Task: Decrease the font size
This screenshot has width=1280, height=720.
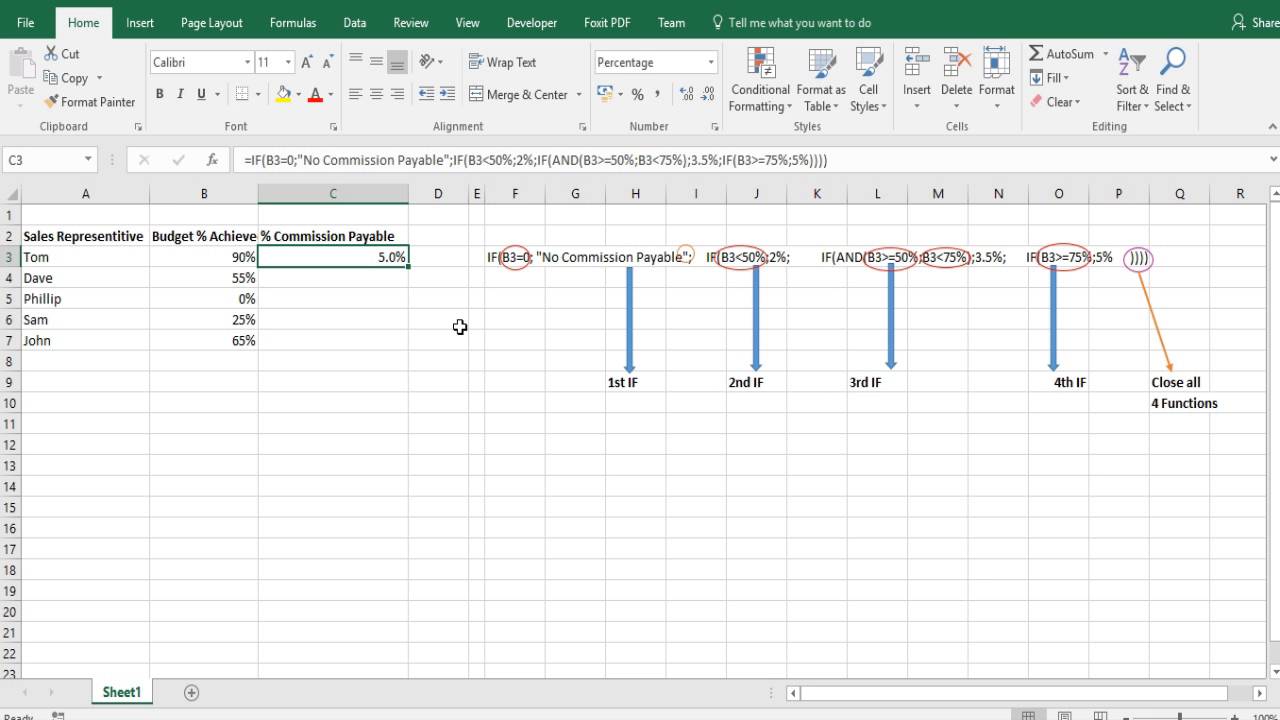Action: pyautogui.click(x=328, y=62)
